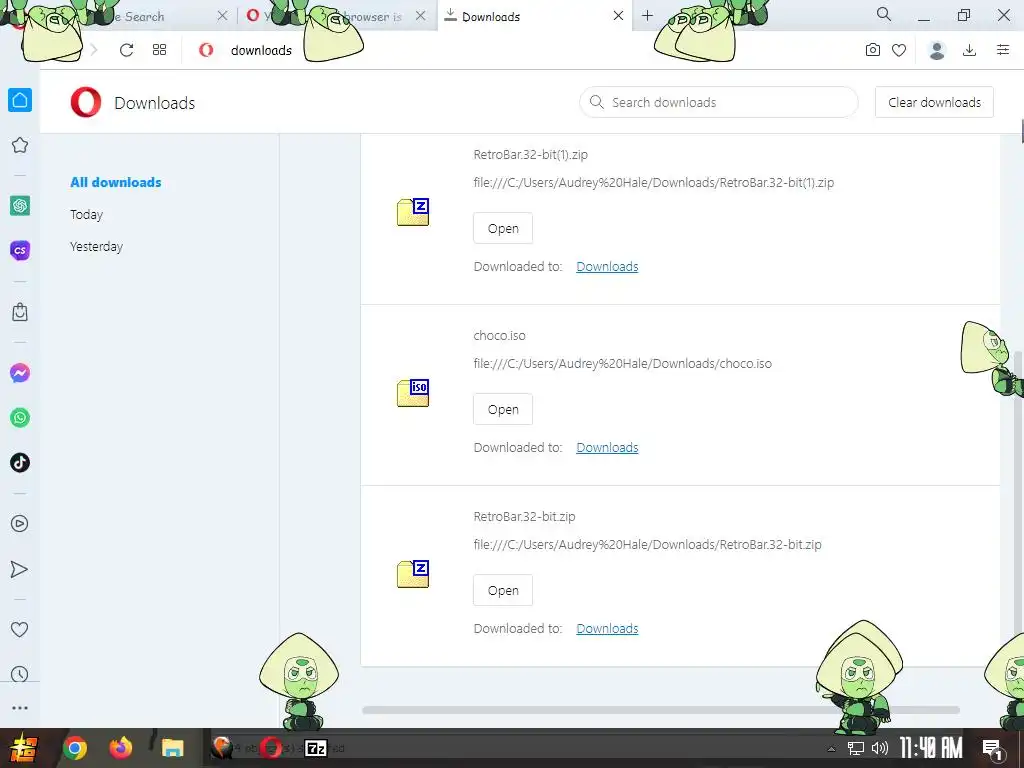Take a snapshot with the camera icon
The image size is (1024, 768).
pyautogui.click(x=872, y=50)
